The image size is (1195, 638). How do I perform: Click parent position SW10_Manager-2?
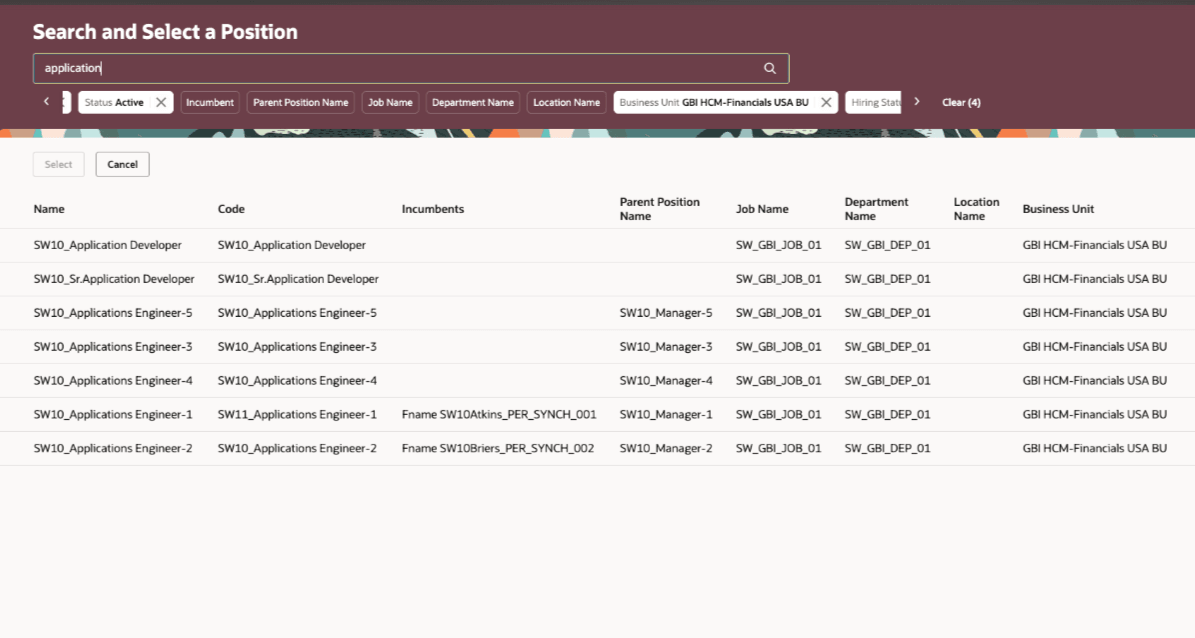click(x=666, y=448)
